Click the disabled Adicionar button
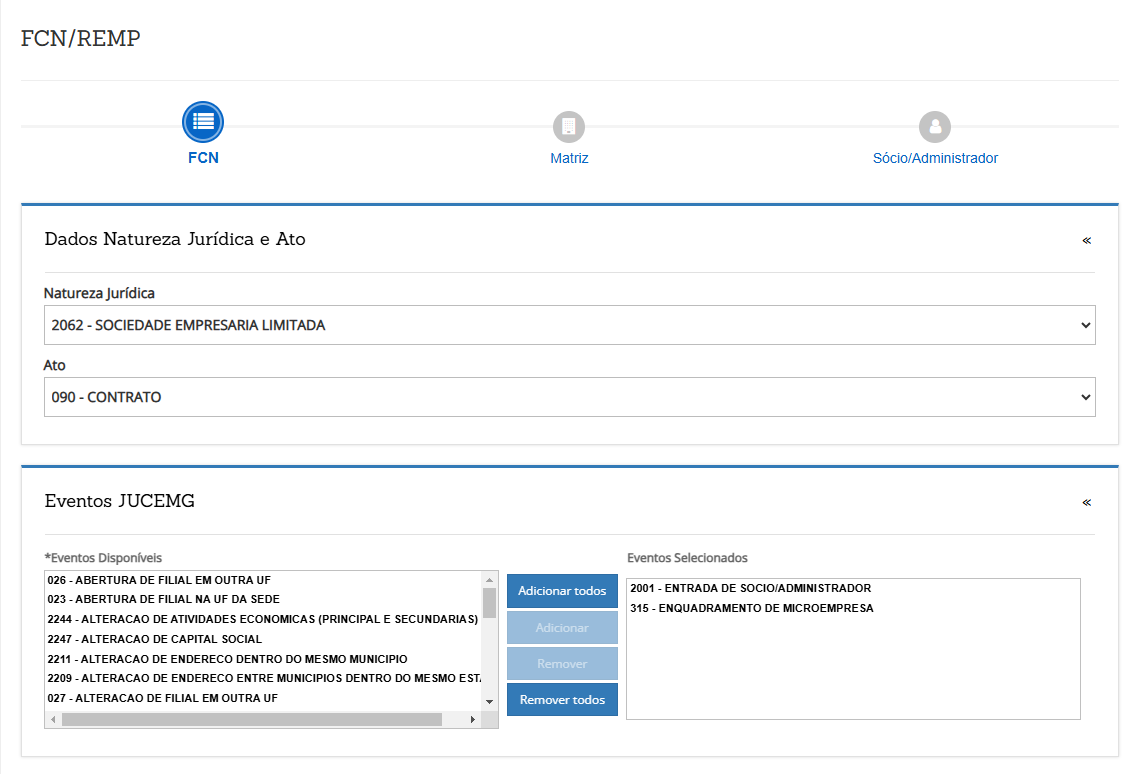Viewport: 1137px width, 774px height. tap(562, 627)
